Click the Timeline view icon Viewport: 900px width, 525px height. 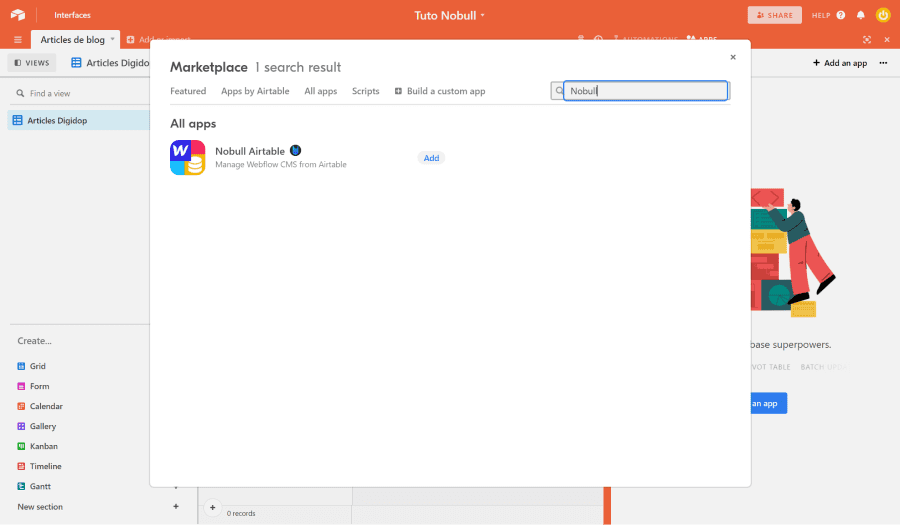(x=21, y=466)
